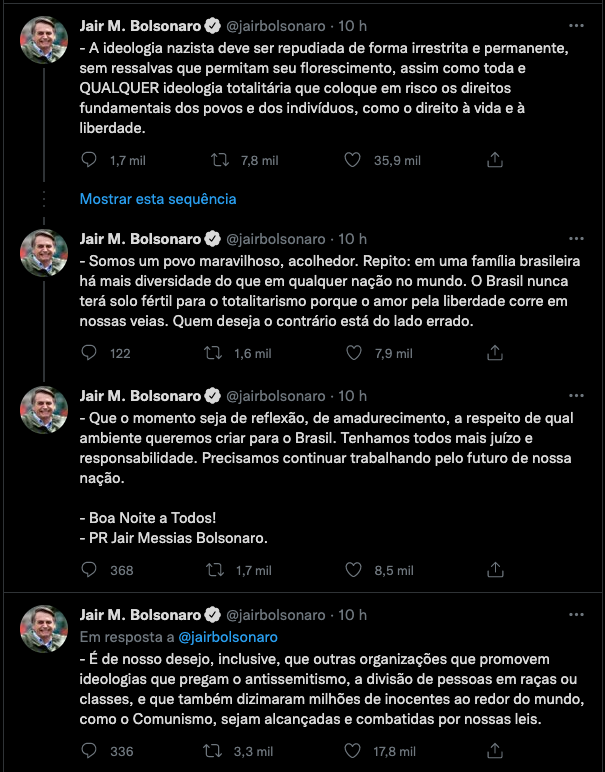605x772 pixels.
Task: Reply to the tweet with 122 replies
Action: click(x=88, y=353)
